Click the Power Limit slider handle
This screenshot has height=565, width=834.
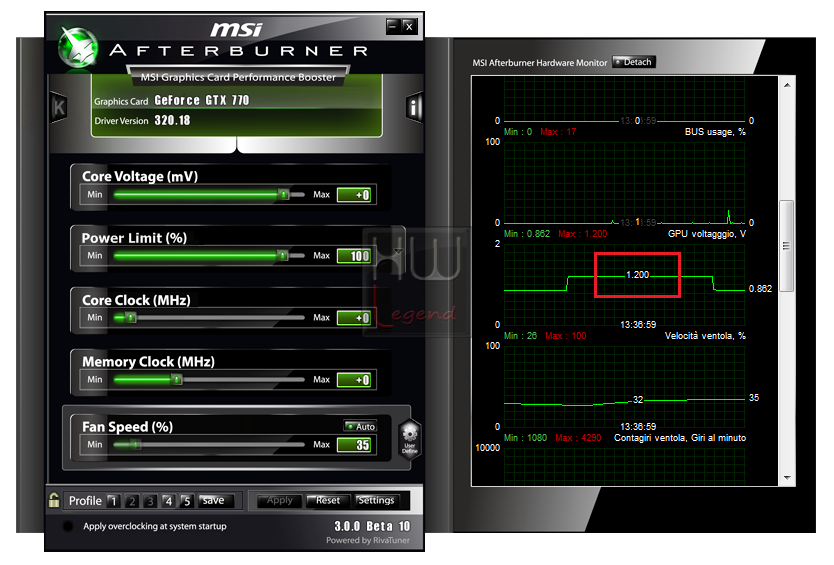pos(283,256)
